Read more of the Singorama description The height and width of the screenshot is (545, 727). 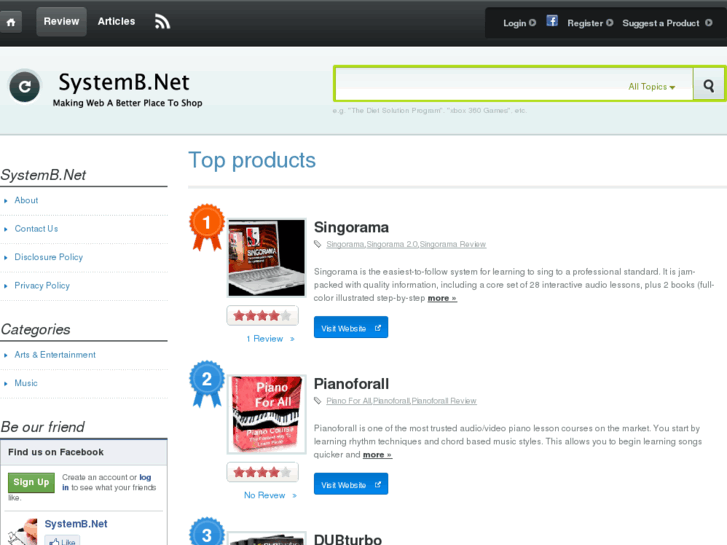pos(442,298)
